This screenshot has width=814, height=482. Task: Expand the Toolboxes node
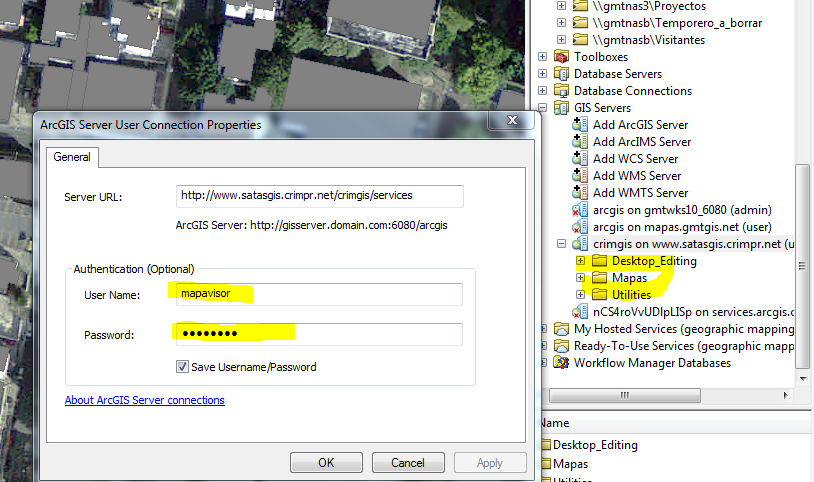tap(542, 57)
